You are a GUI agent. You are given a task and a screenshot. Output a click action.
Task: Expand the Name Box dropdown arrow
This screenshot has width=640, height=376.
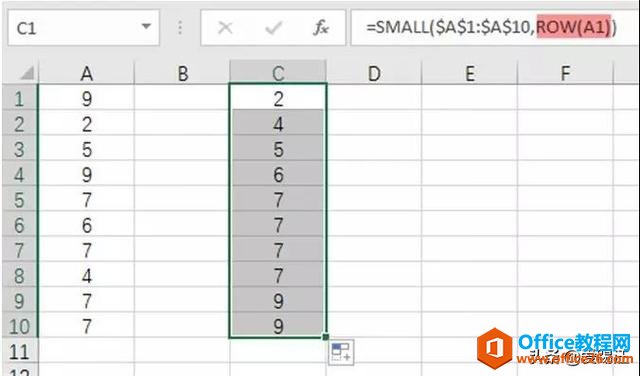click(146, 27)
